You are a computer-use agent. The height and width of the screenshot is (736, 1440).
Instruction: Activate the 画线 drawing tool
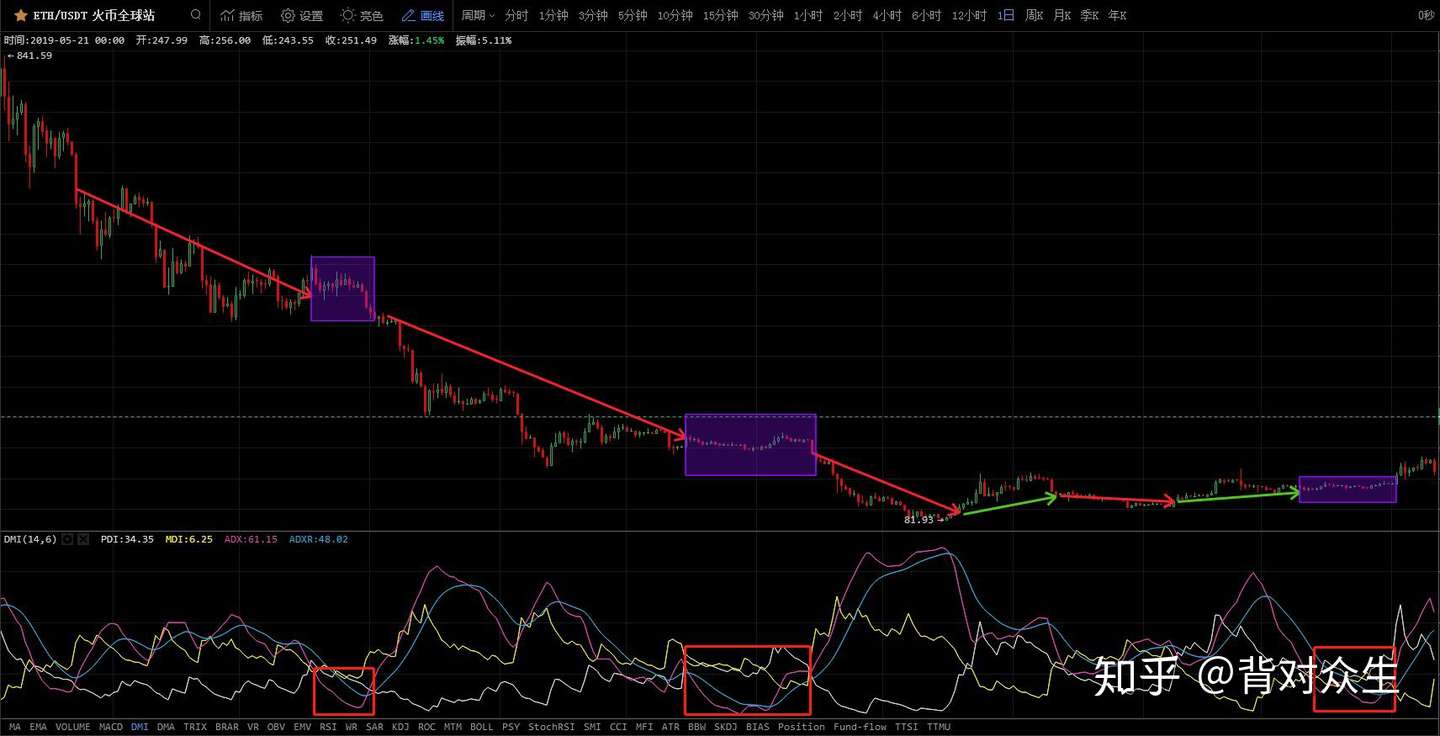[422, 16]
